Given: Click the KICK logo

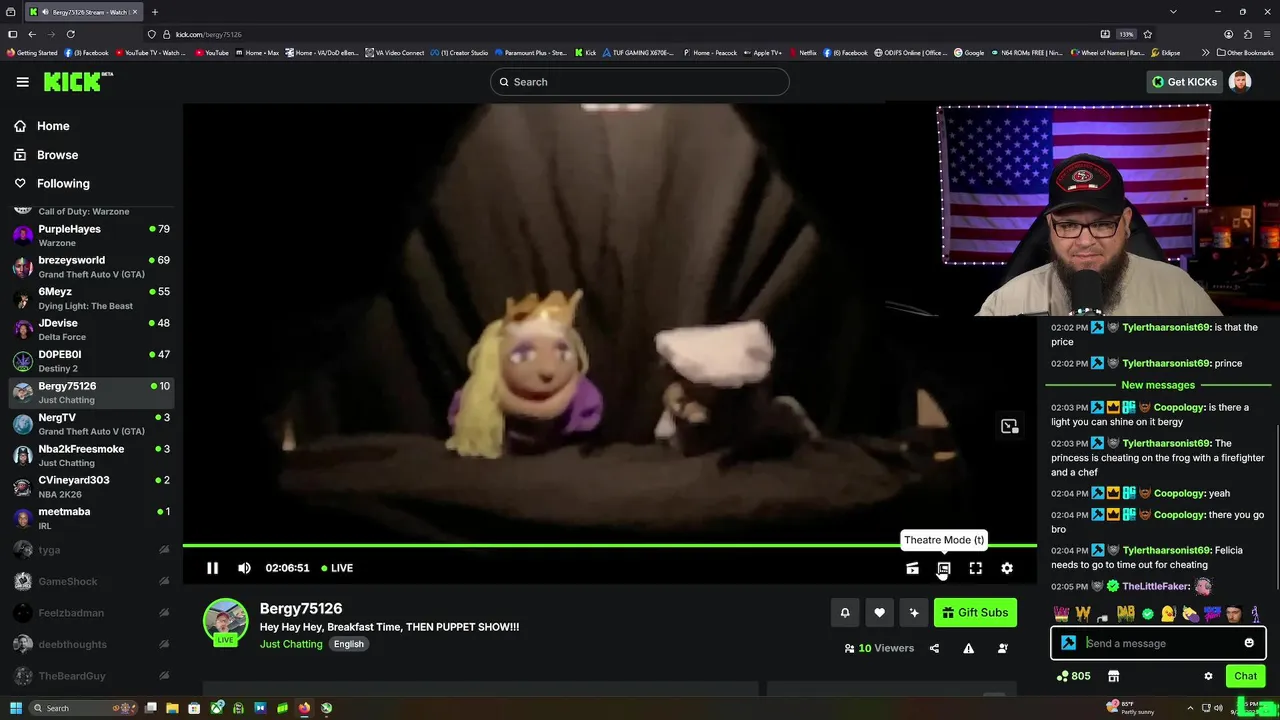Looking at the screenshot, I should (76, 82).
